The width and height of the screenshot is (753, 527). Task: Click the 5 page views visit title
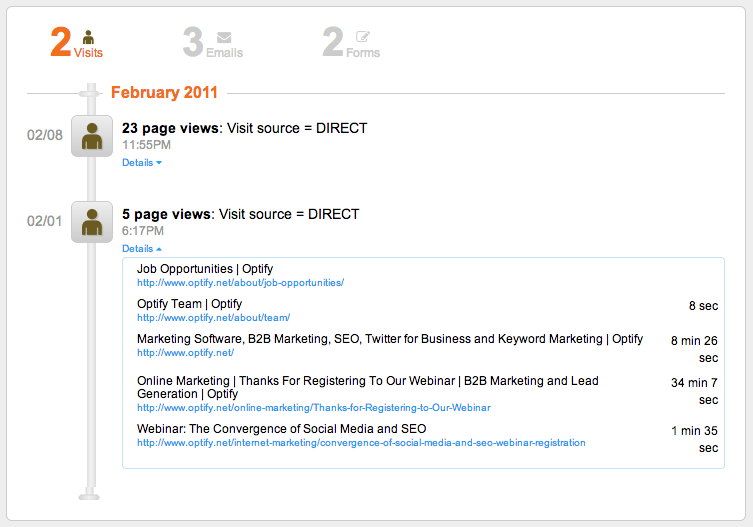pos(240,214)
